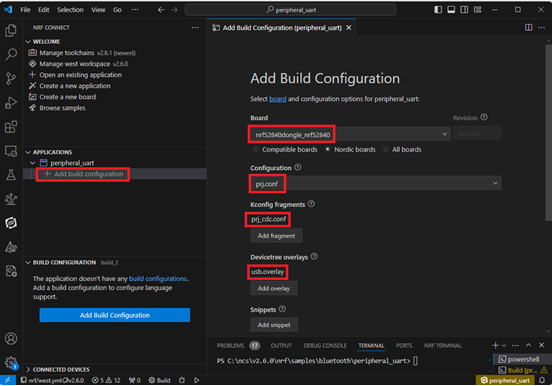
Task: Click the Revision input field
Action: pos(477,133)
